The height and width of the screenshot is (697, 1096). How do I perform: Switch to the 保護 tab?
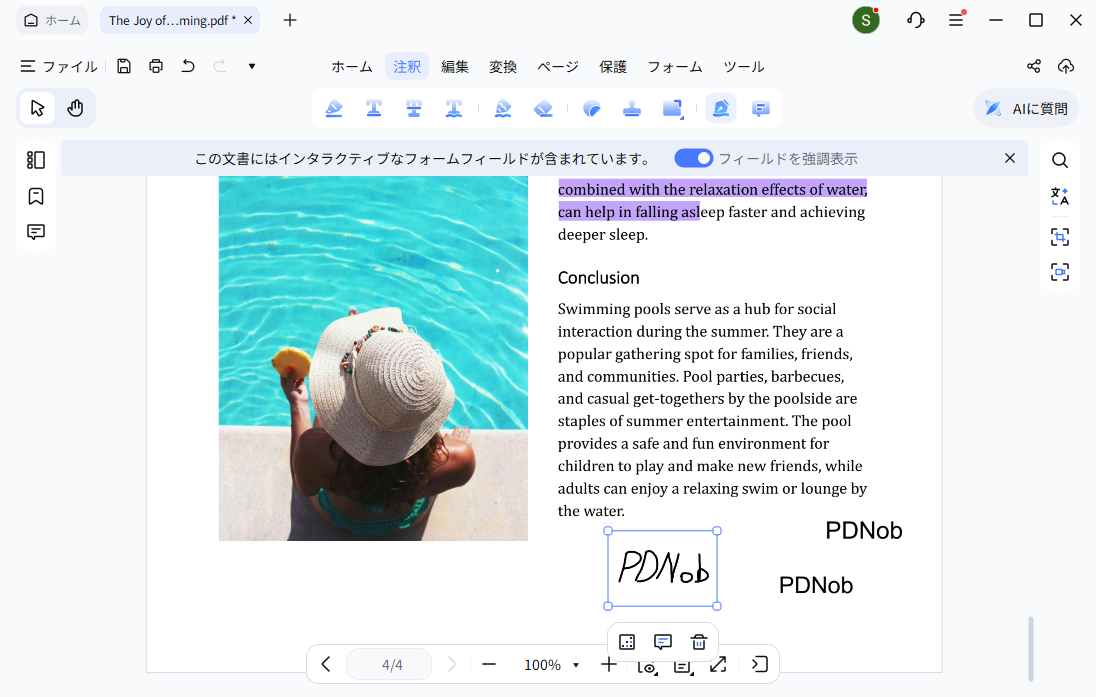[x=613, y=66]
